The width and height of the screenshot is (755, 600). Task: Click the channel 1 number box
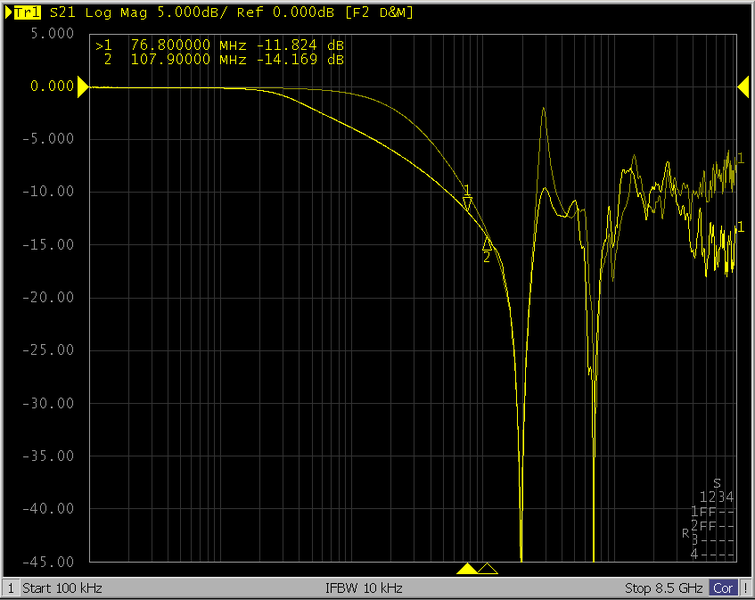coord(11,588)
